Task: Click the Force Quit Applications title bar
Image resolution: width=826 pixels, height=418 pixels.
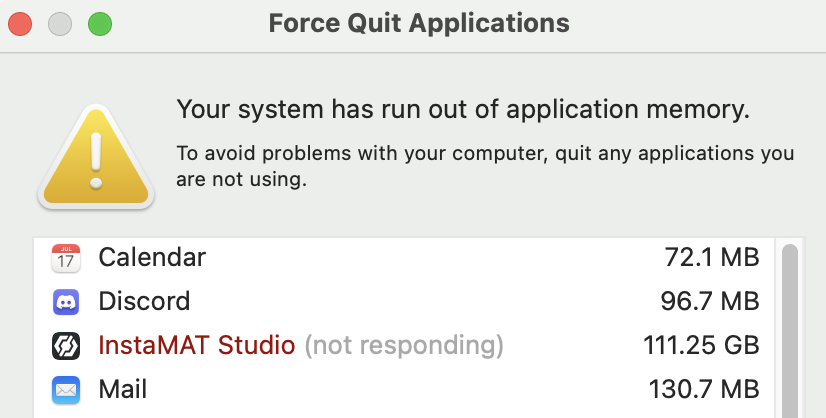Action: 419,22
